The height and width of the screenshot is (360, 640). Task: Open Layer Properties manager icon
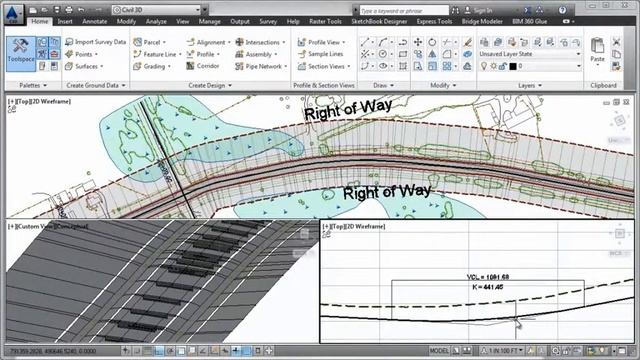[x=484, y=42]
